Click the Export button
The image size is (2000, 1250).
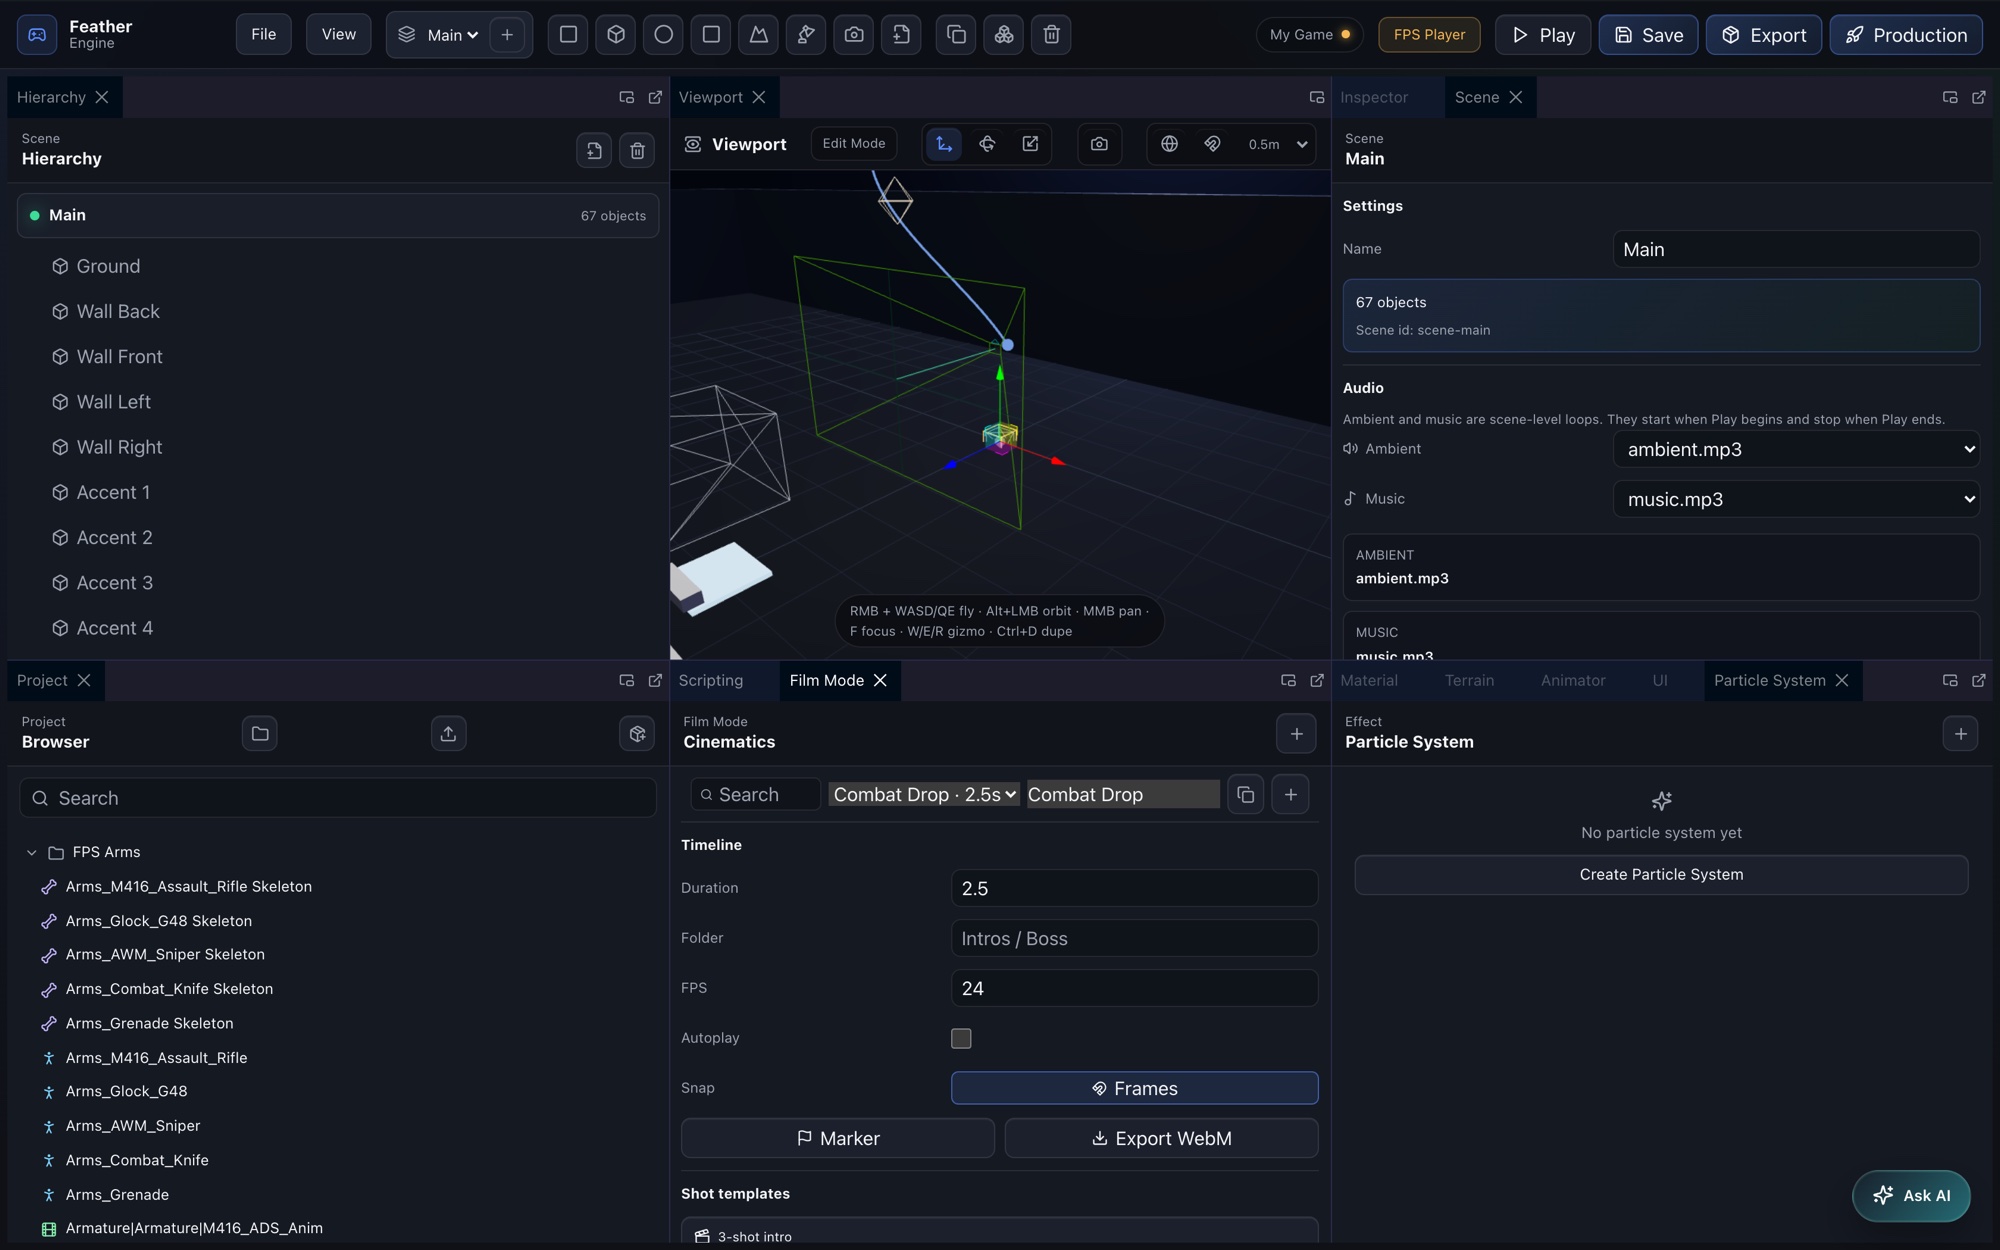click(1764, 35)
